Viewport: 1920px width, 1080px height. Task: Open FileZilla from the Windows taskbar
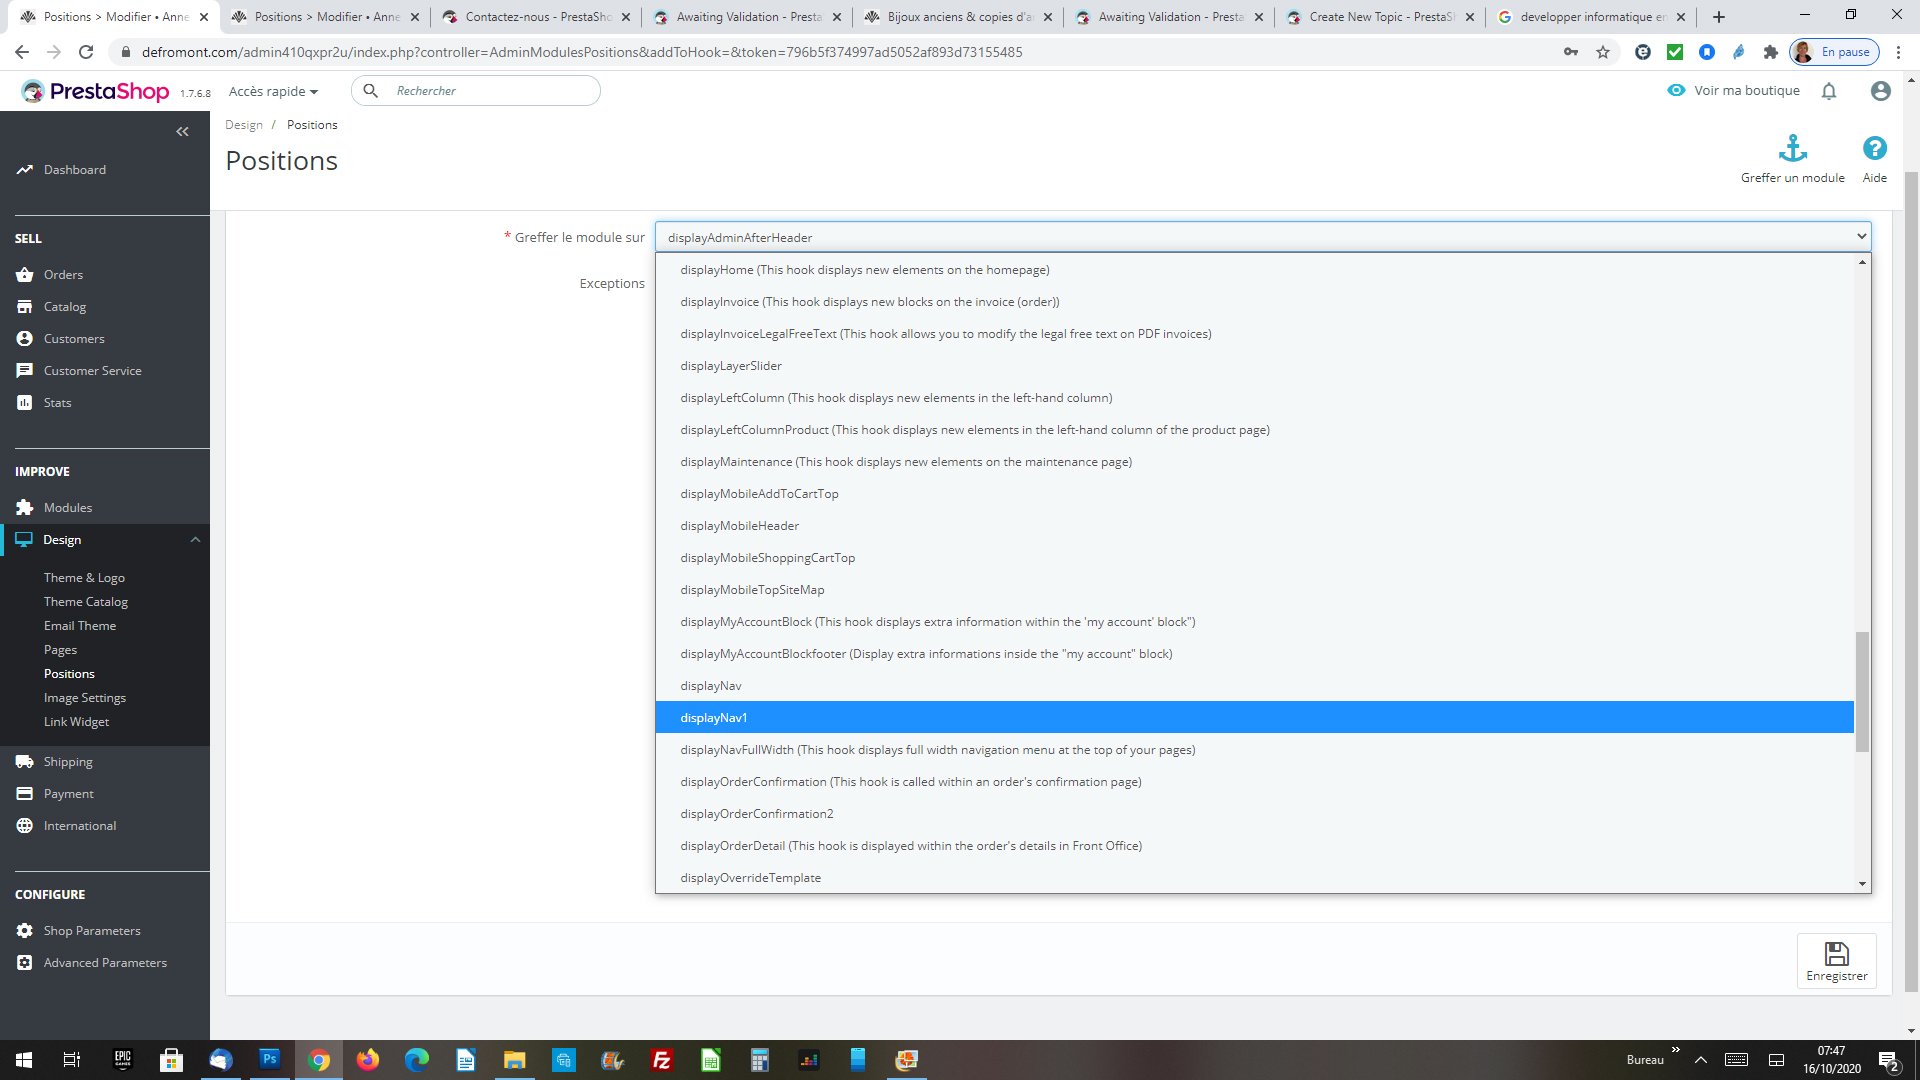[x=661, y=1060]
